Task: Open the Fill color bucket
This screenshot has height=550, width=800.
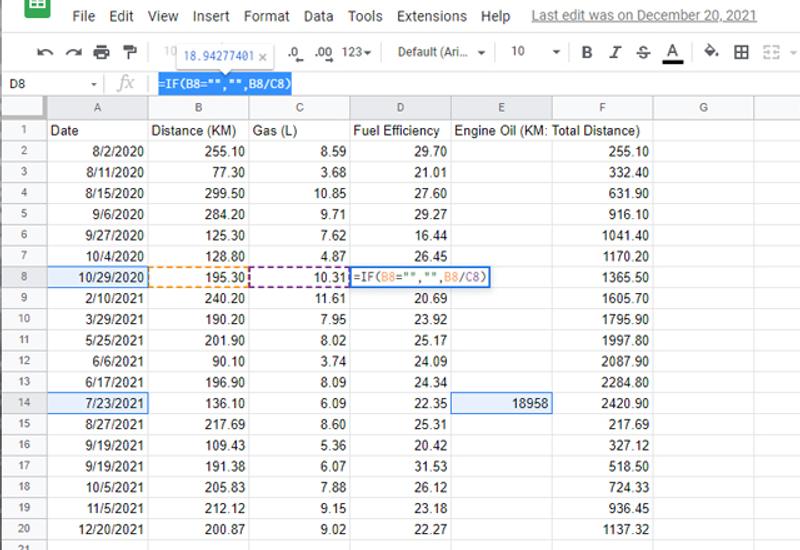Action: pos(711,52)
